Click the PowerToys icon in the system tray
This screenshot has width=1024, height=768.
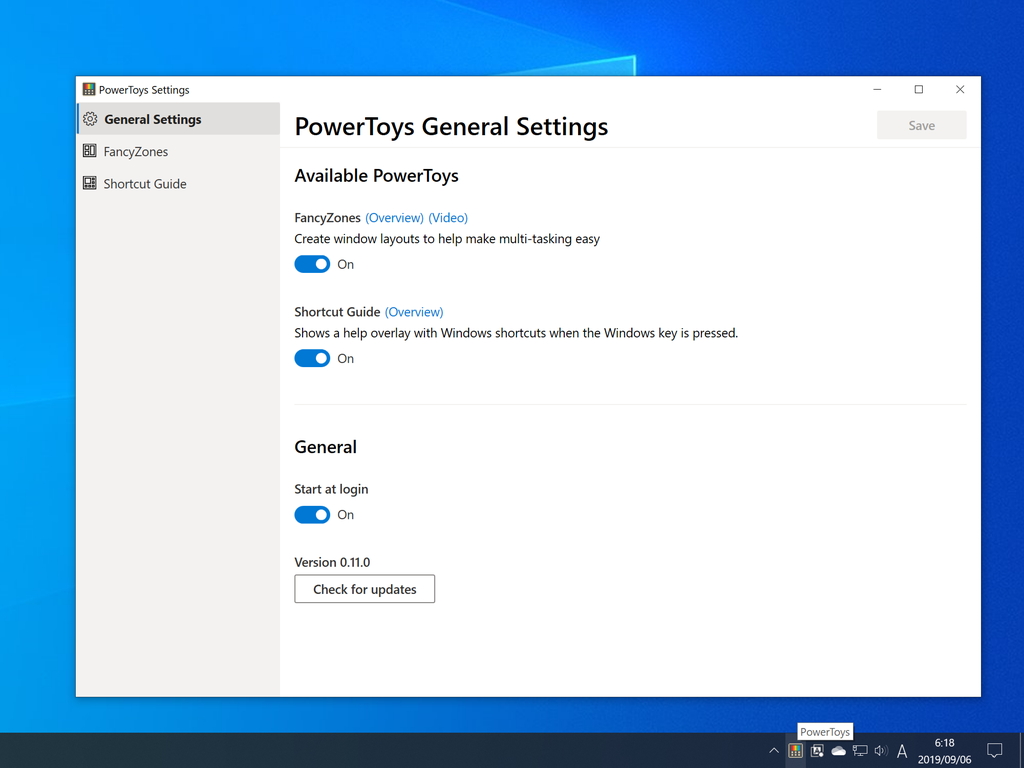[x=794, y=751]
